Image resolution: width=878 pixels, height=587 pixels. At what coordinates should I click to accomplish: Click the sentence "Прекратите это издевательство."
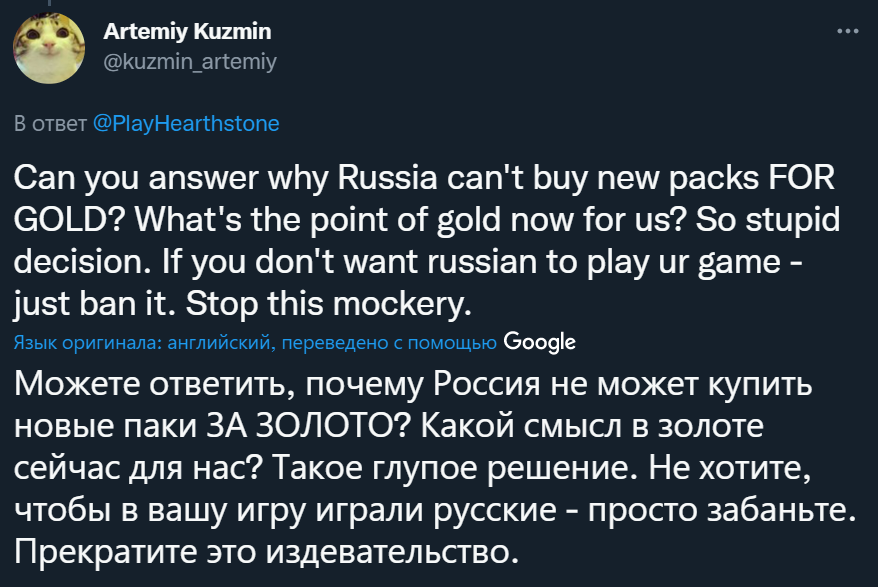[268, 549]
